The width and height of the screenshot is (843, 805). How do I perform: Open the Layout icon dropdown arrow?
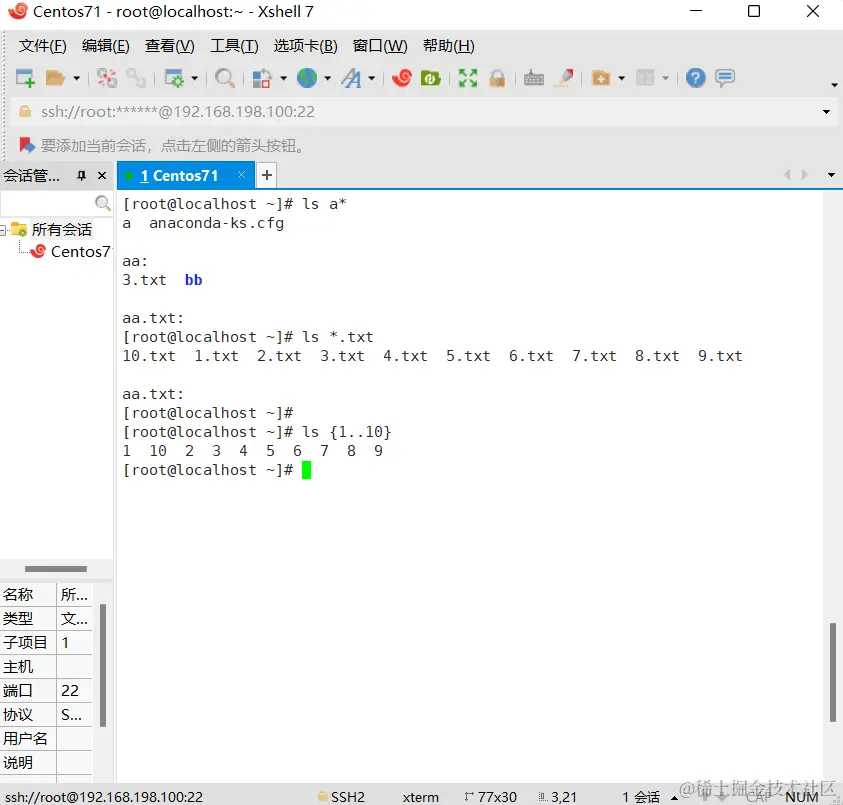click(665, 79)
